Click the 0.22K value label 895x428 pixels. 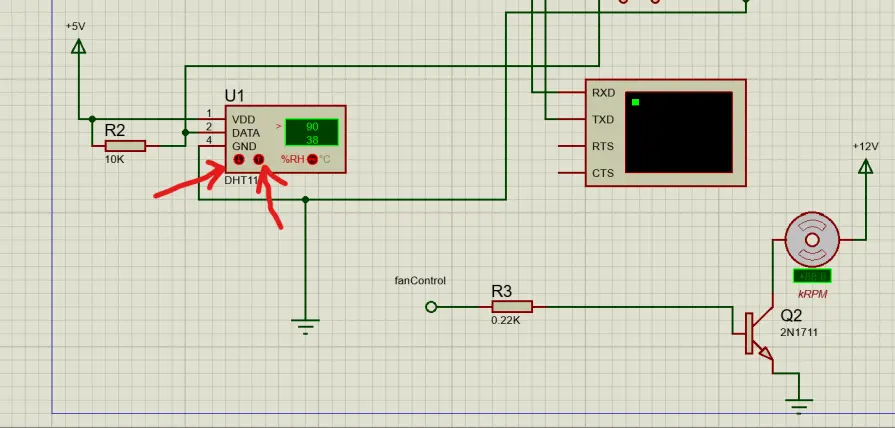(506, 321)
